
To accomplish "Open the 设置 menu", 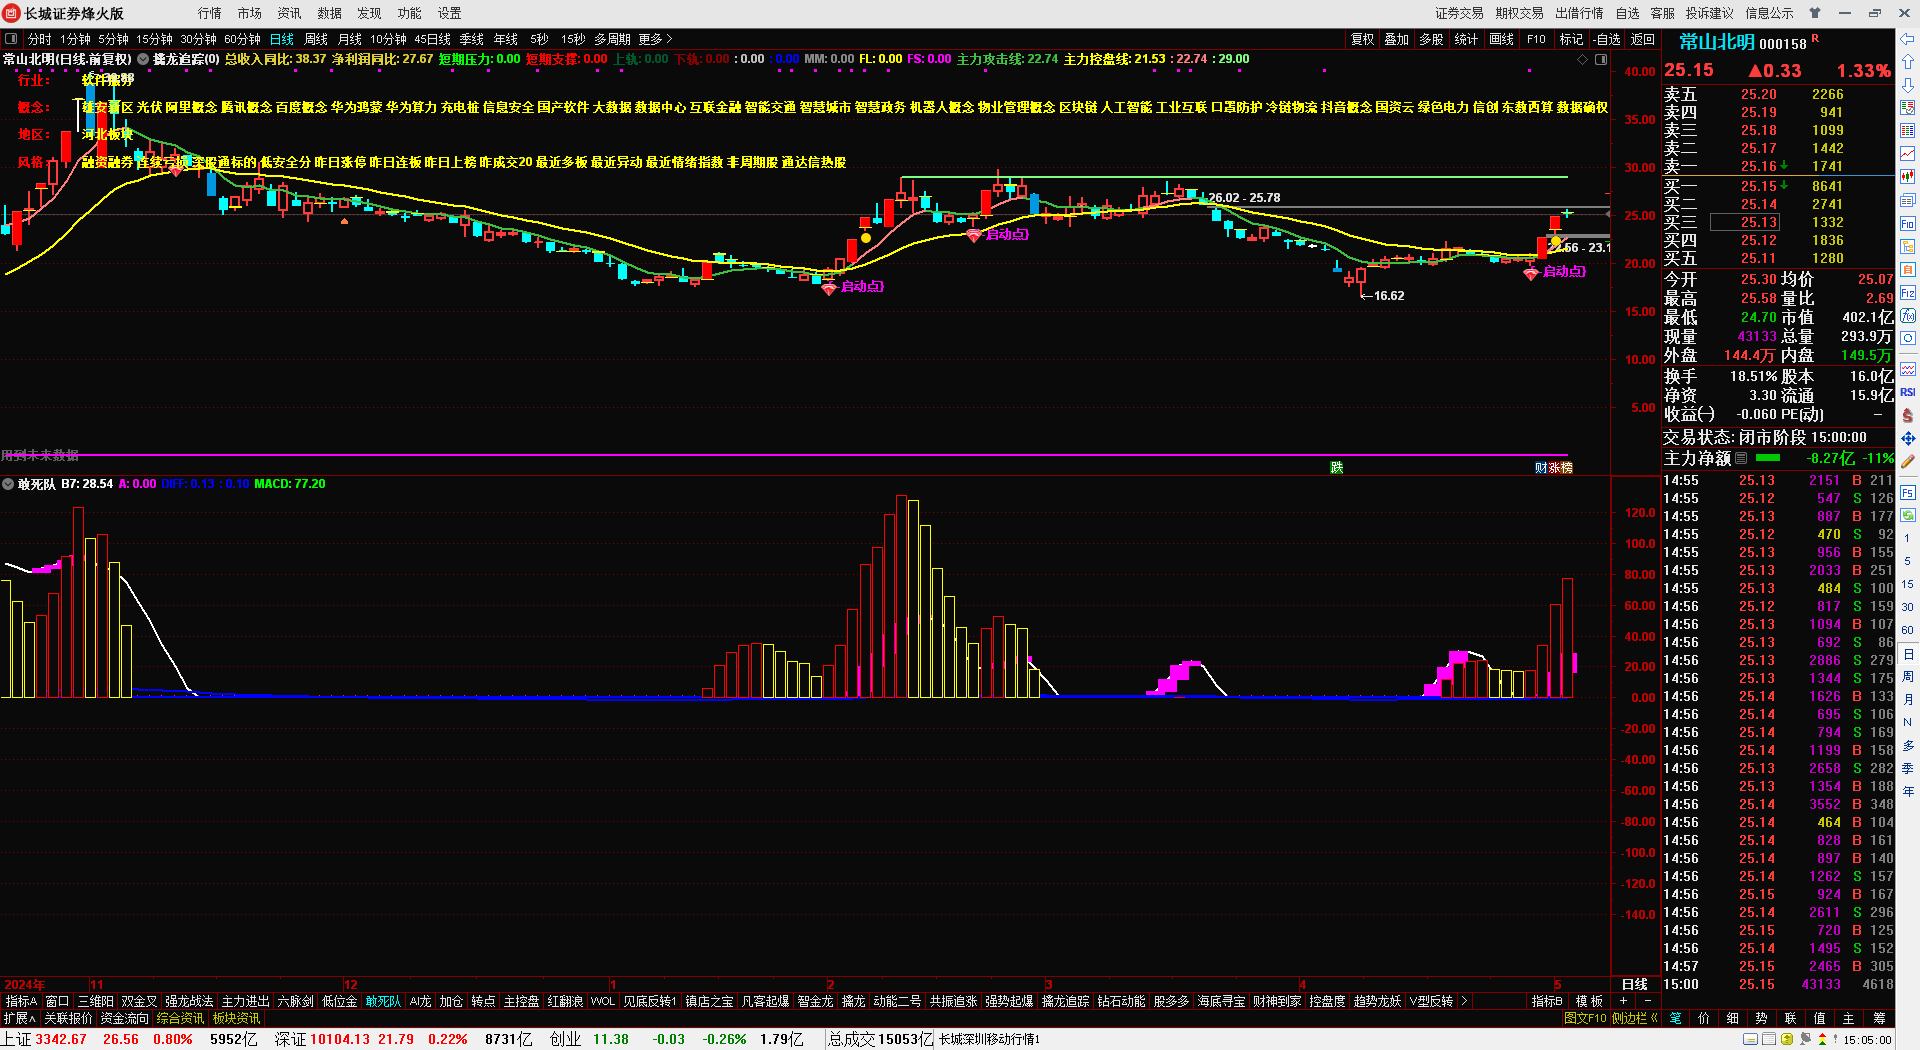I will tap(450, 13).
